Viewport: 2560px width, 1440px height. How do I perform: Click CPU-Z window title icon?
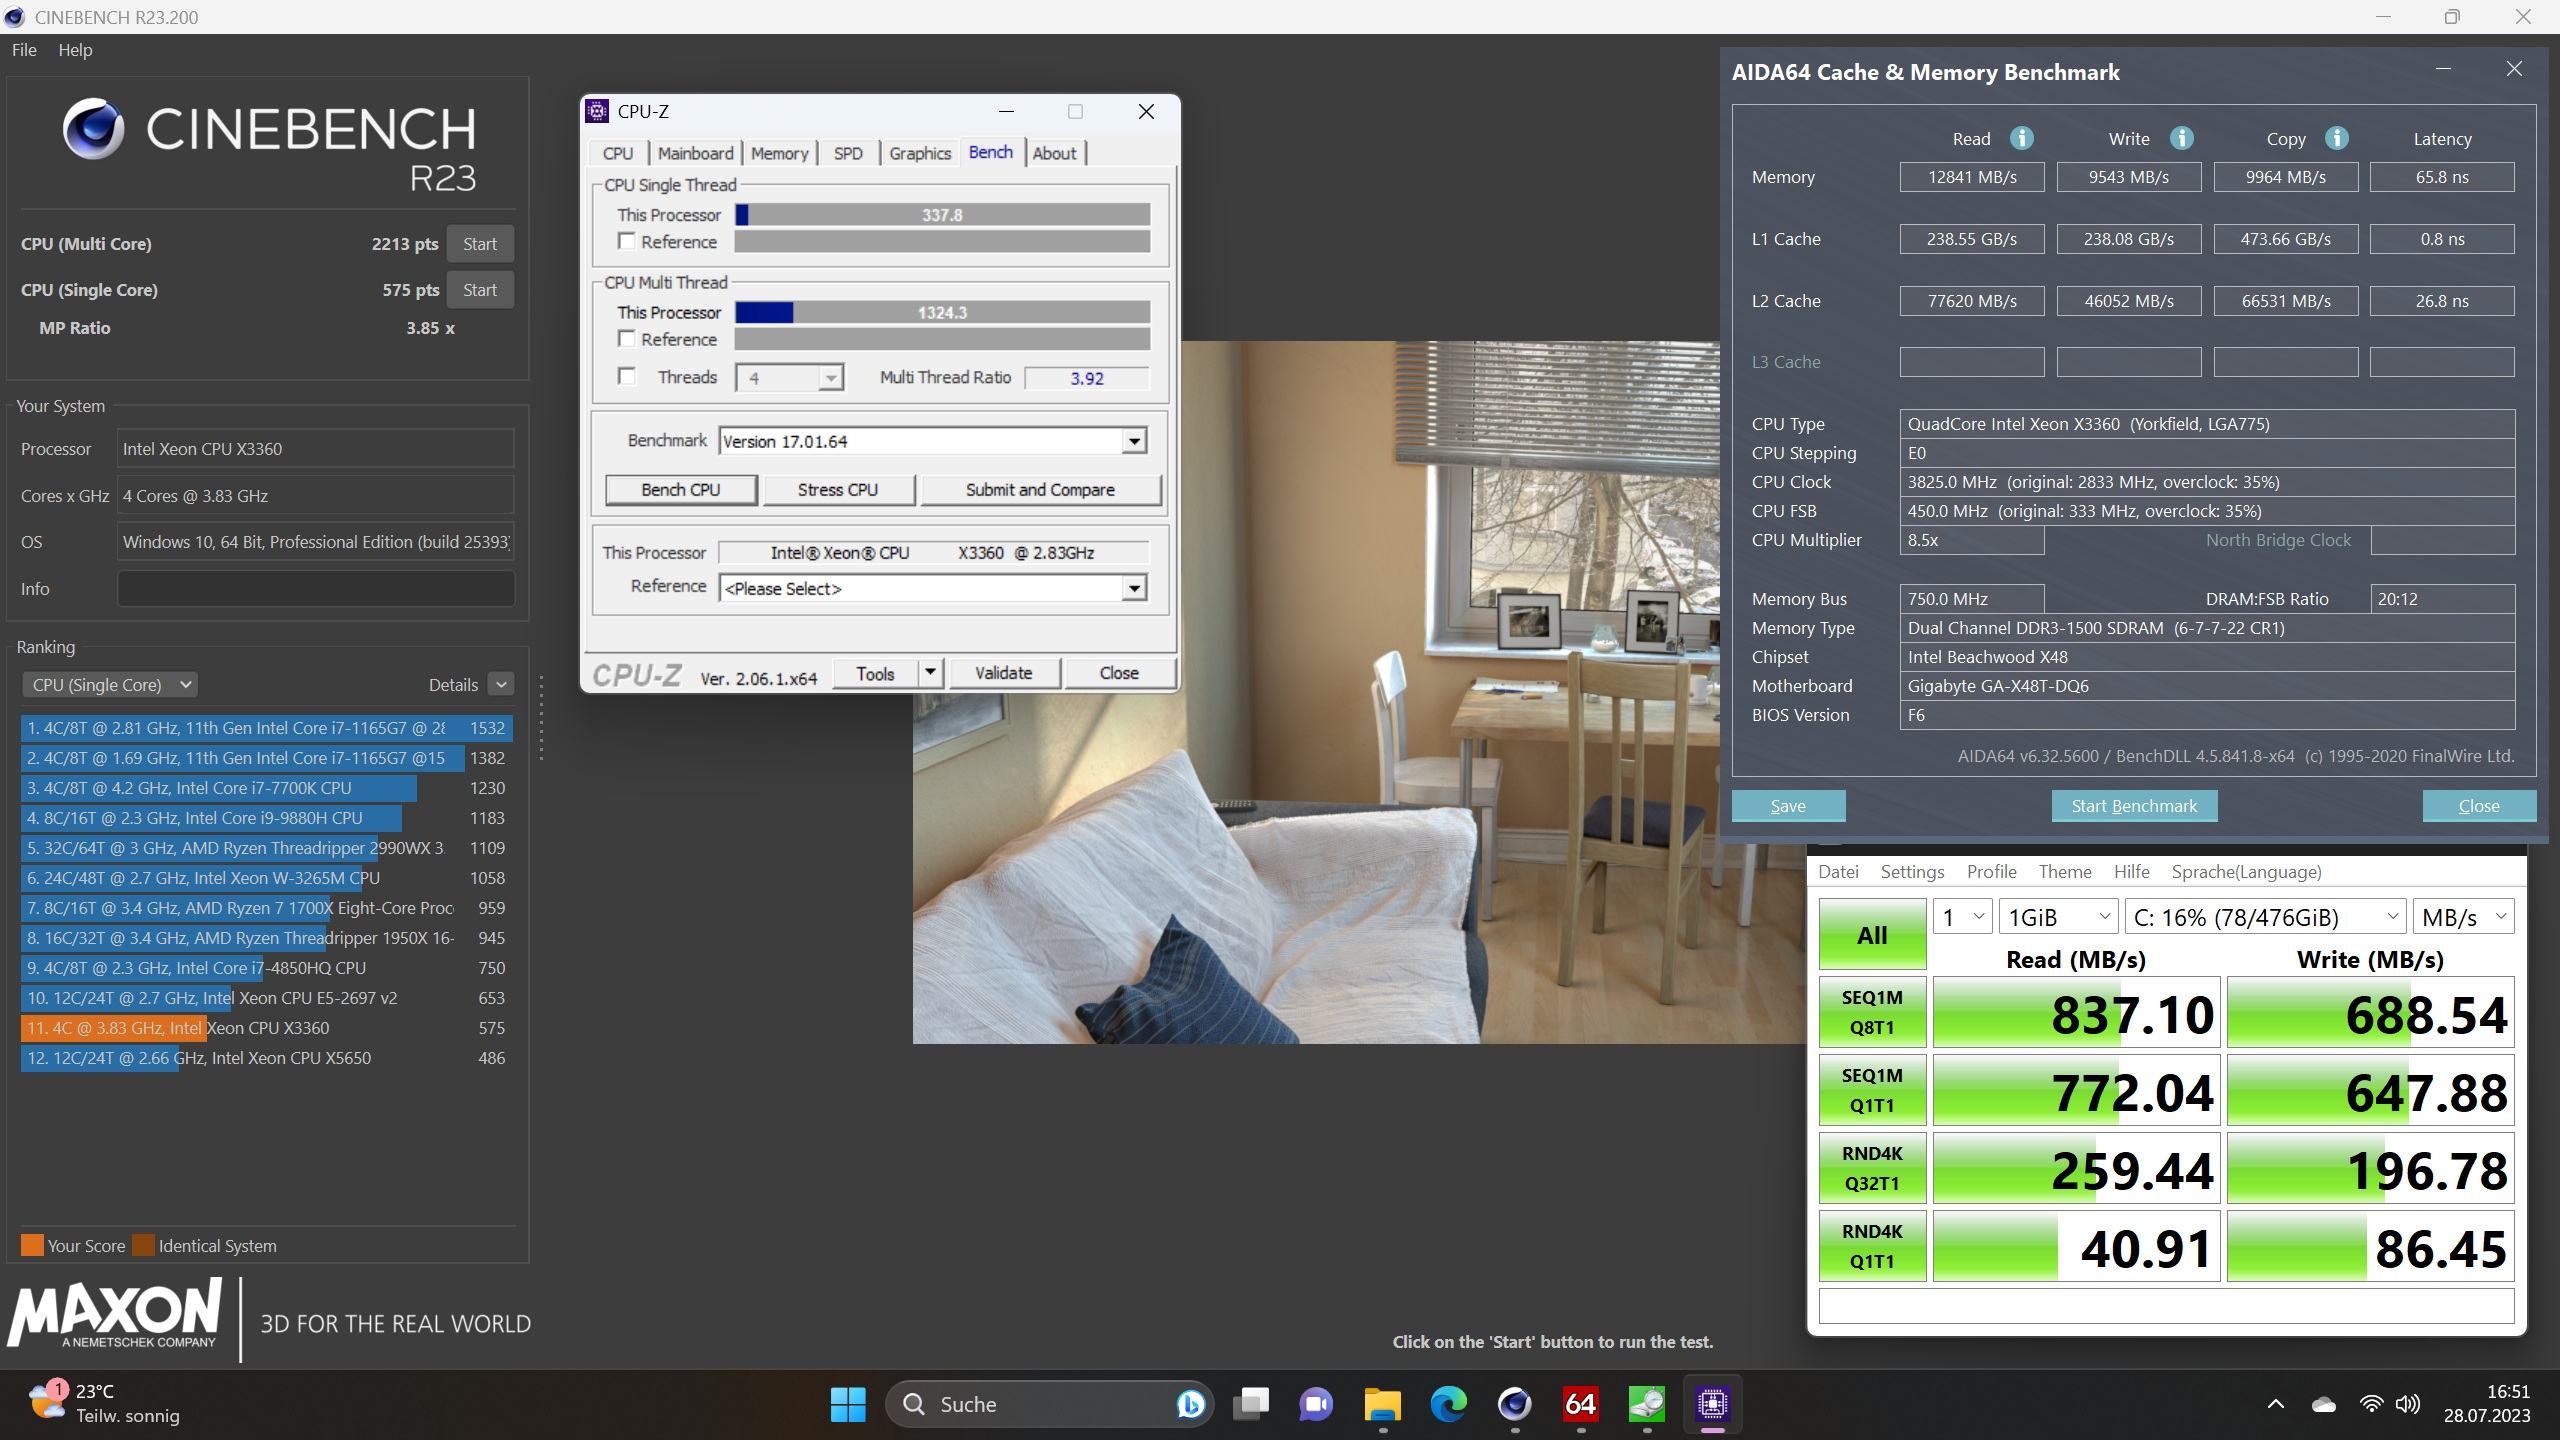[x=597, y=111]
